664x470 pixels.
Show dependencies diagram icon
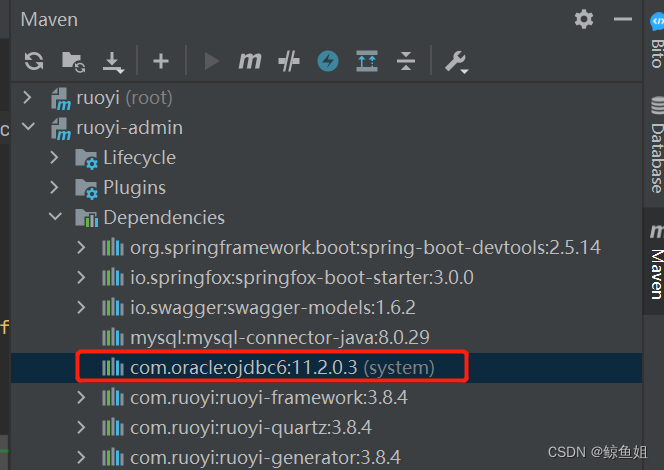(x=367, y=61)
